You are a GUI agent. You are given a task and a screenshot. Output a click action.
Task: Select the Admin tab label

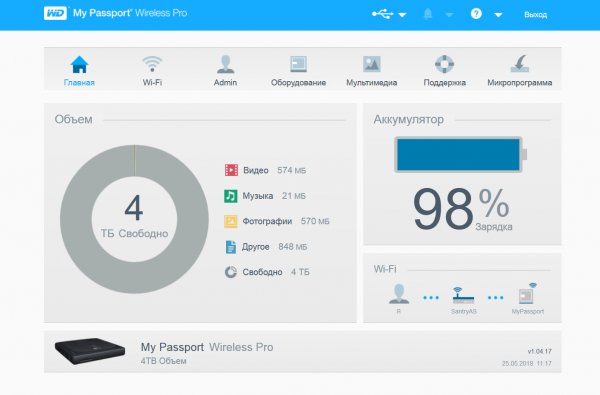(225, 83)
